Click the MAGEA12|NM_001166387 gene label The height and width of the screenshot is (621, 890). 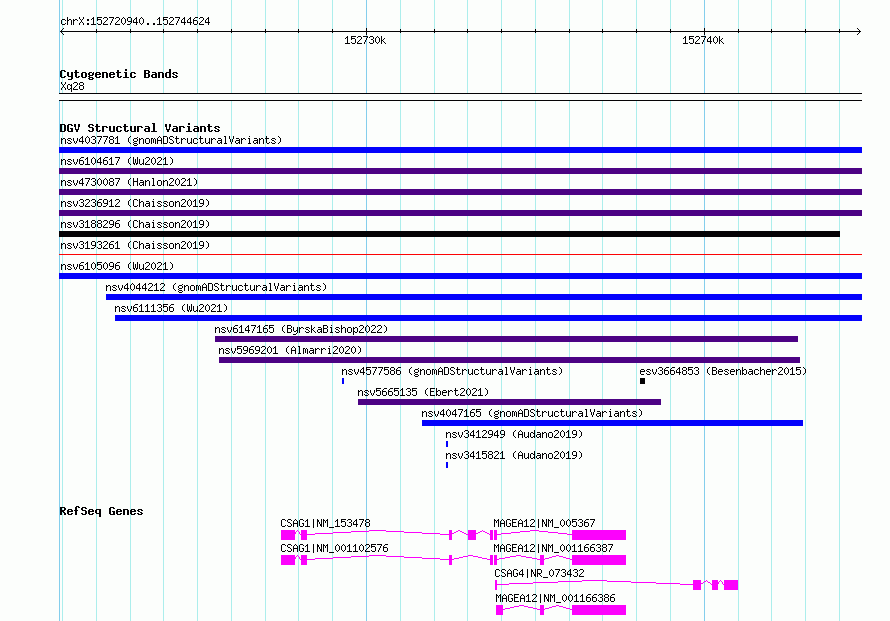click(553, 548)
